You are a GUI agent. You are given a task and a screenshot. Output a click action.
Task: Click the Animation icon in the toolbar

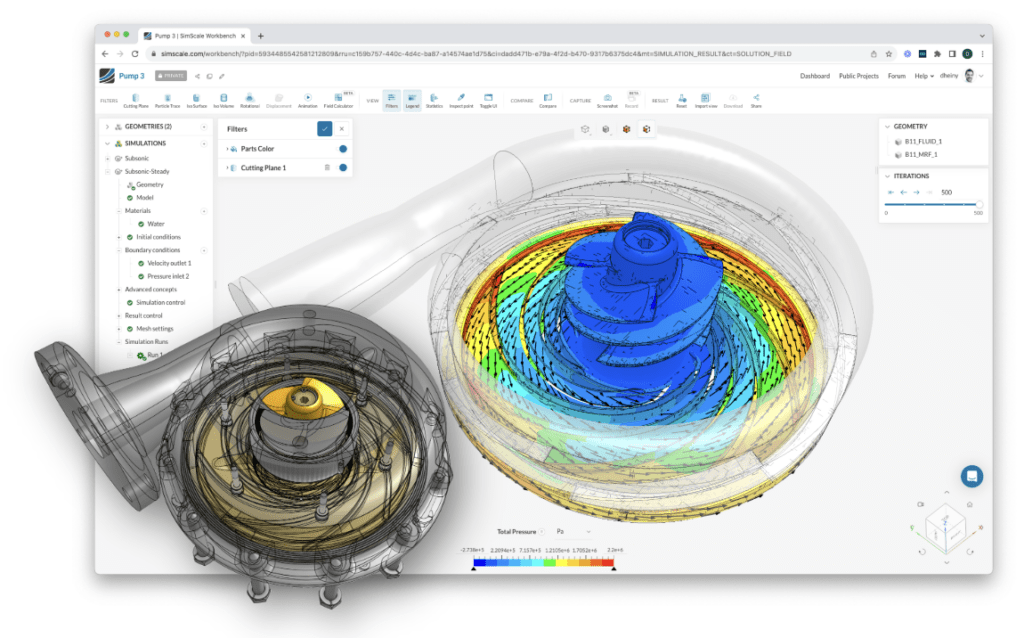tap(308, 99)
